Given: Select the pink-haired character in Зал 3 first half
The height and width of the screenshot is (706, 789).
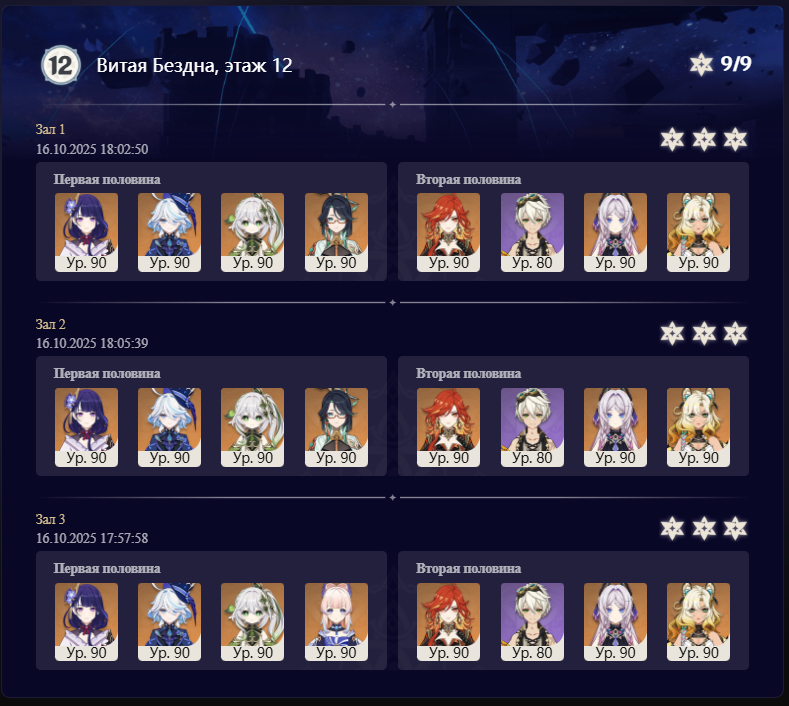Looking at the screenshot, I should pos(336,622).
